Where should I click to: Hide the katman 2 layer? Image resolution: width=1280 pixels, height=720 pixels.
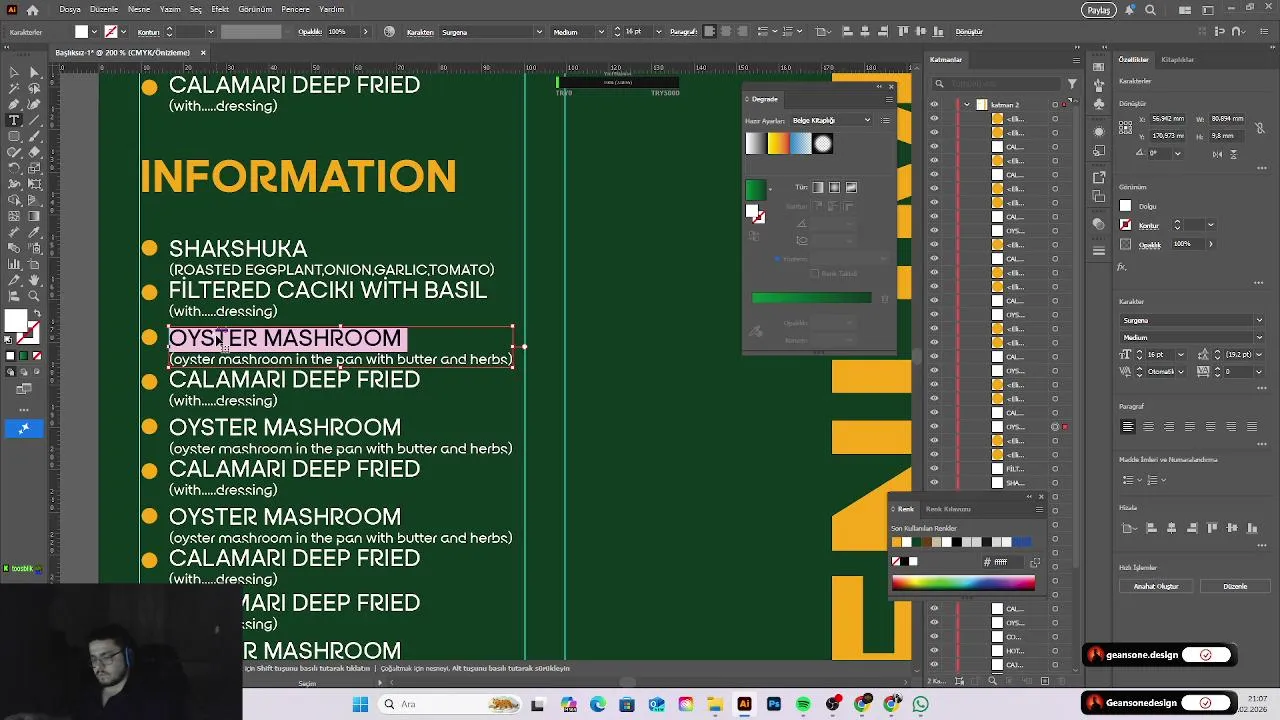click(934, 105)
